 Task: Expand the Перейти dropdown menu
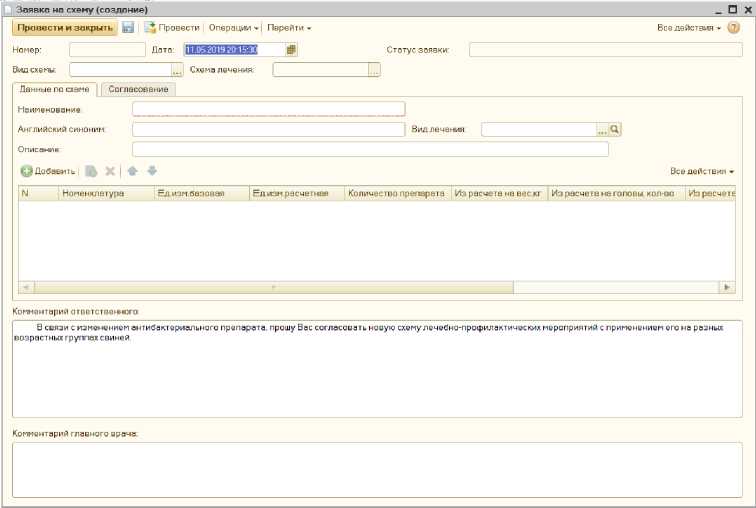[289, 28]
